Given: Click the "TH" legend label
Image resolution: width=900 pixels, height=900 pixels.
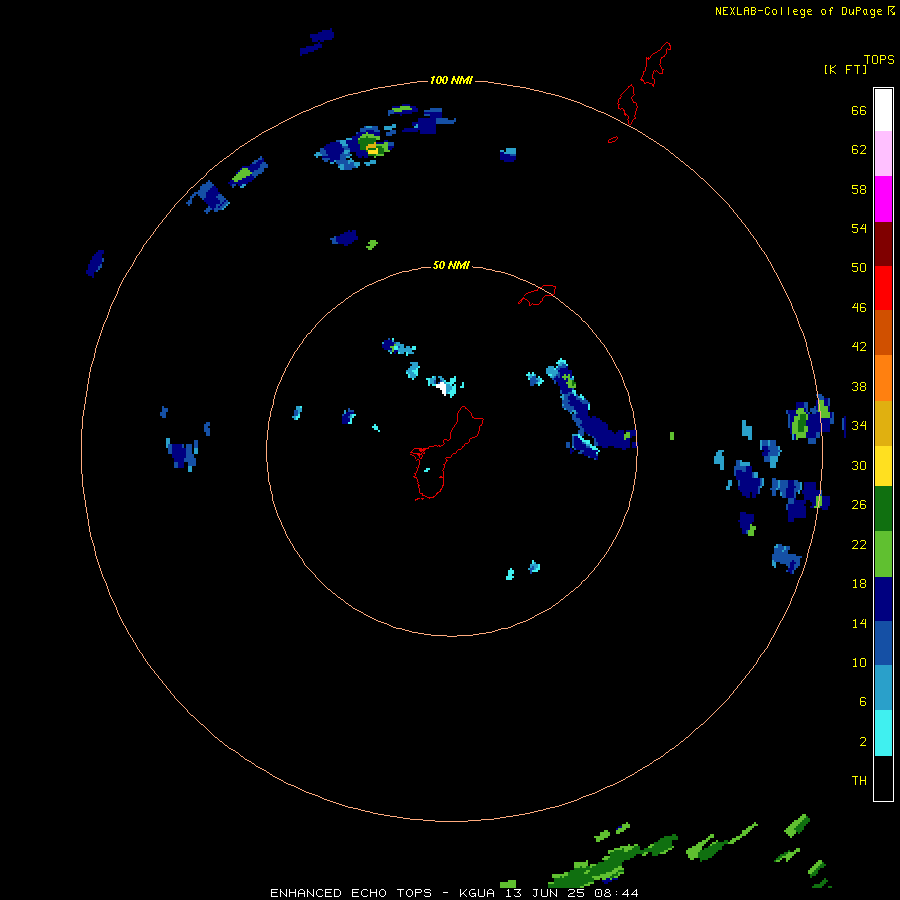Looking at the screenshot, I should 859,780.
